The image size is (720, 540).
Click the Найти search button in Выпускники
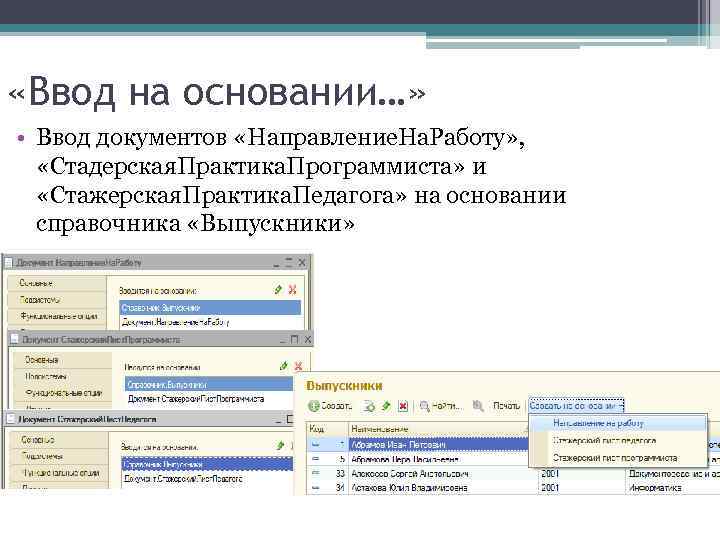(441, 406)
